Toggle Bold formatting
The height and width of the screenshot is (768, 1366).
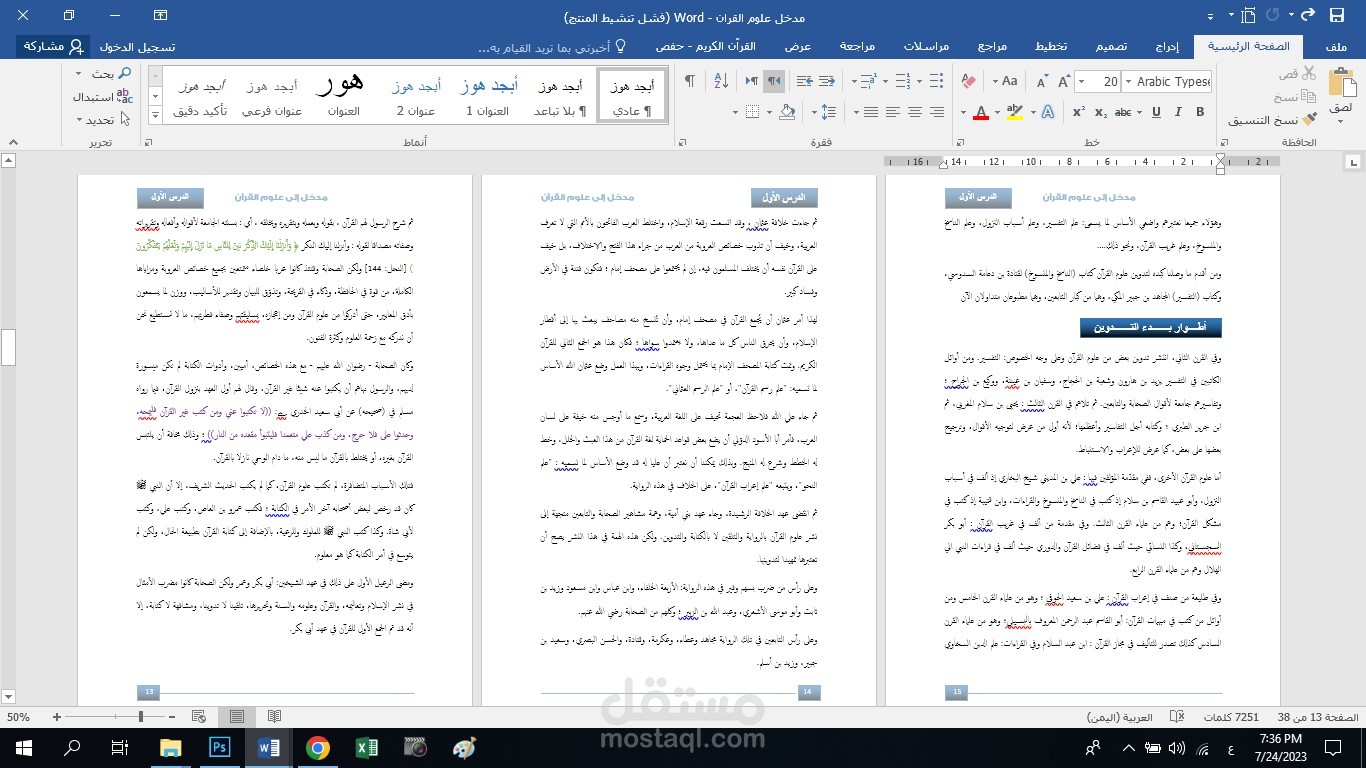click(x=1200, y=112)
